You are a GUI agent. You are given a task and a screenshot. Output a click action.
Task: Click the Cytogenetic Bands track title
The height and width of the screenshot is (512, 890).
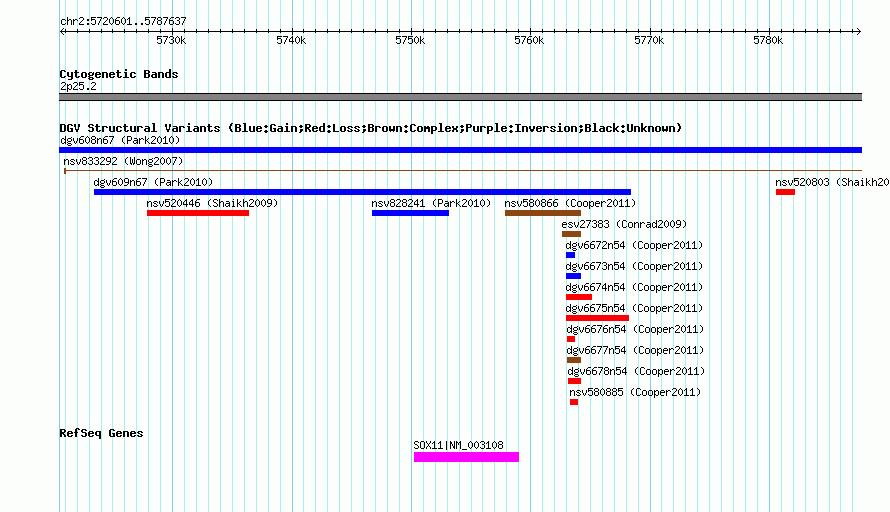(x=119, y=74)
